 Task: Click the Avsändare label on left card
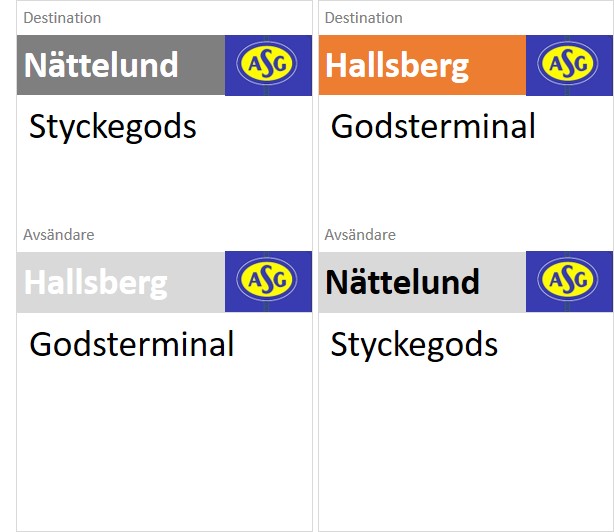point(59,235)
